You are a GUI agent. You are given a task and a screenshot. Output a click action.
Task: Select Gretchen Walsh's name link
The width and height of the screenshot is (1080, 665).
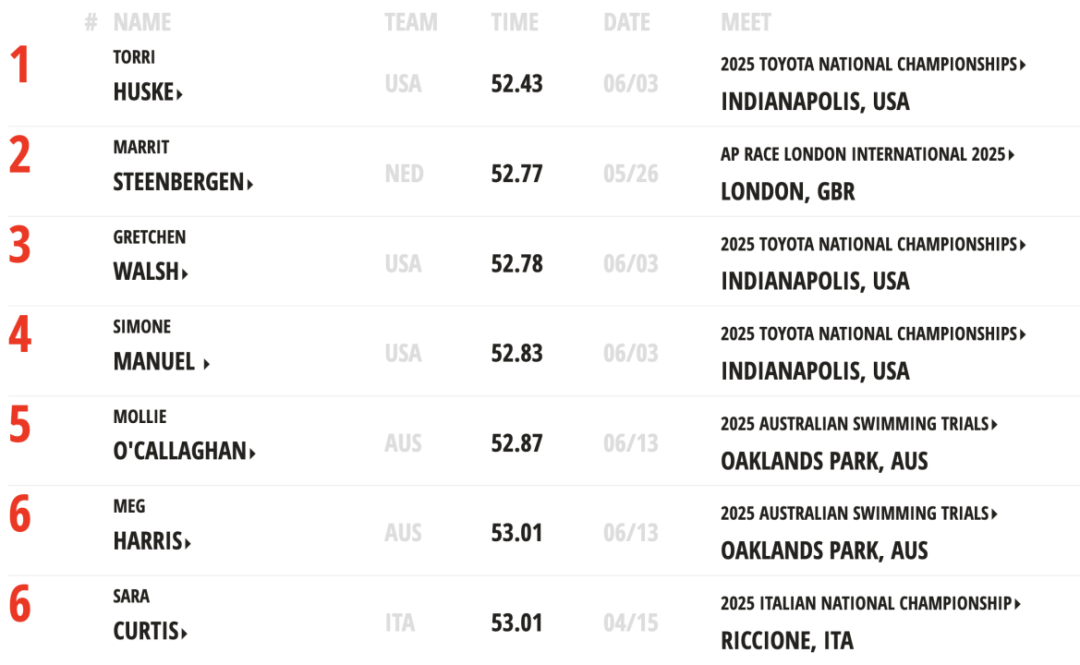[150, 272]
